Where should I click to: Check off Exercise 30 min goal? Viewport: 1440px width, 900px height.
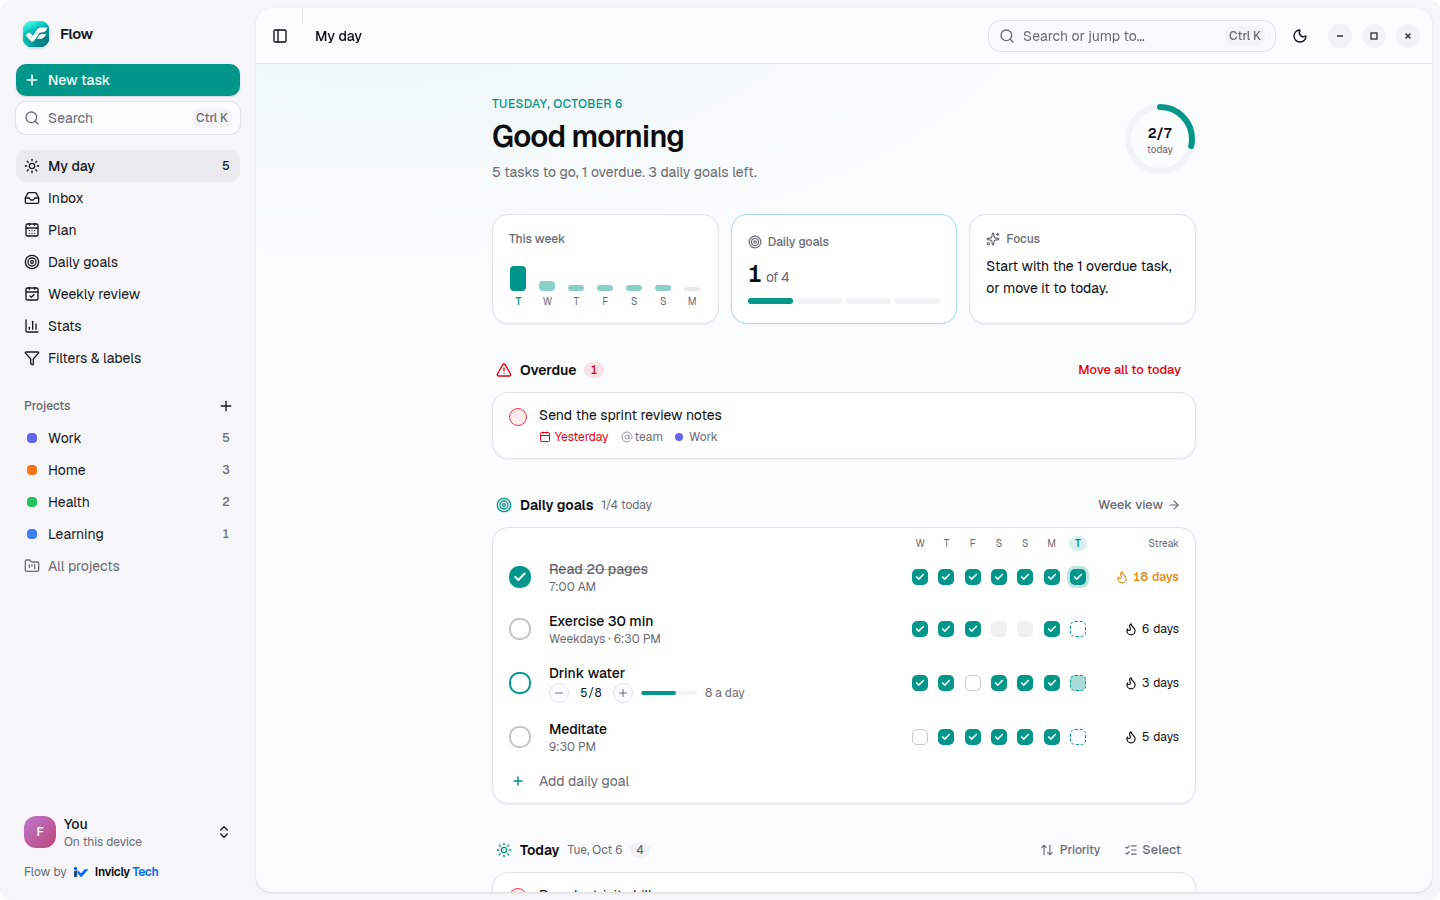point(520,629)
